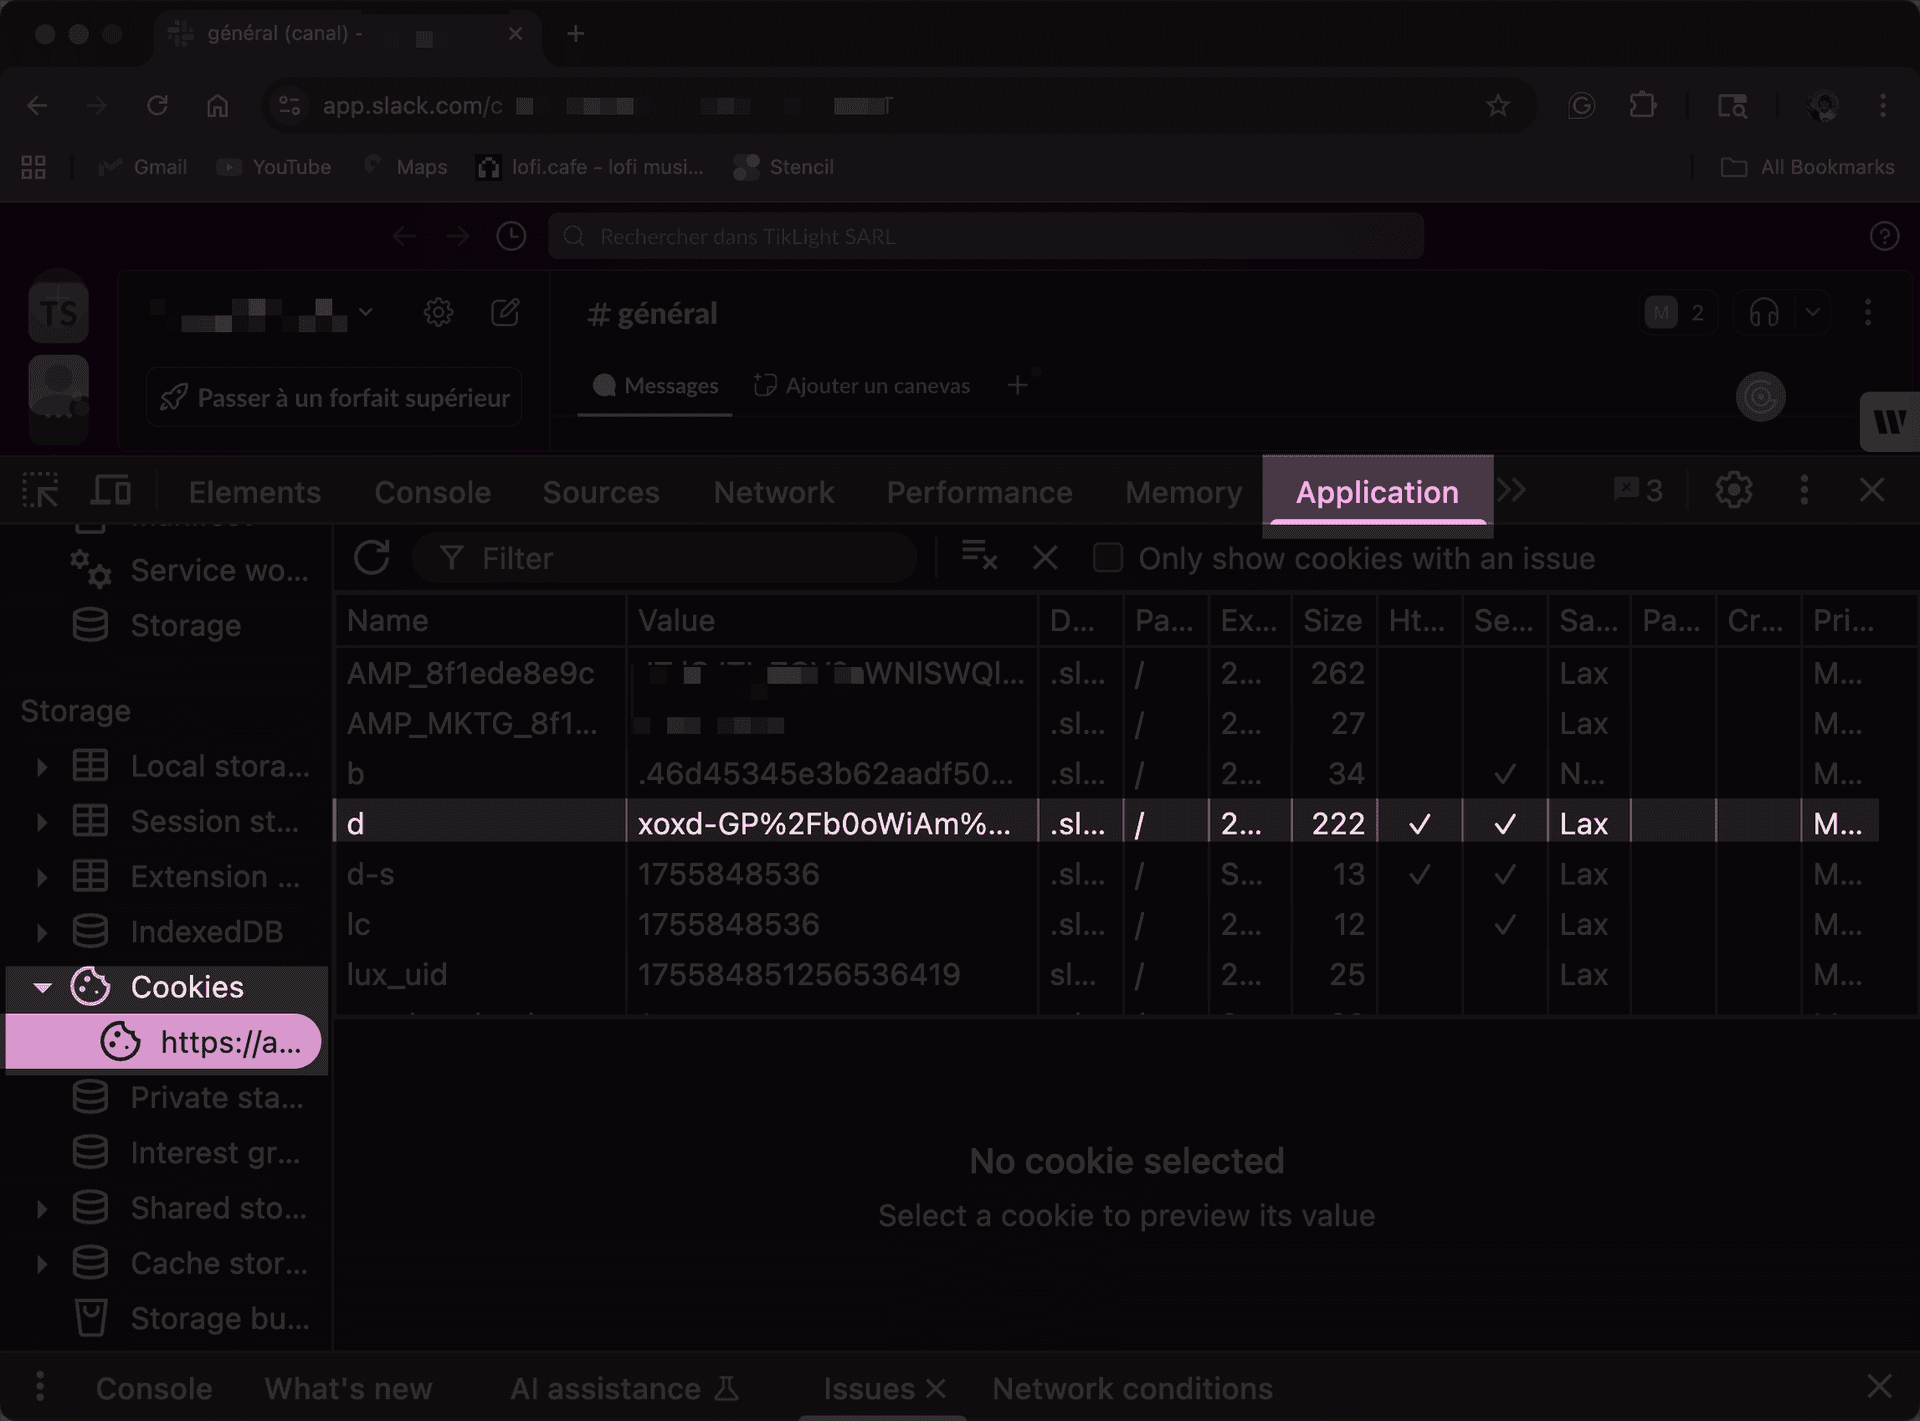Enable Only show cookies with an issue
The width and height of the screenshot is (1920, 1421).
point(1108,558)
